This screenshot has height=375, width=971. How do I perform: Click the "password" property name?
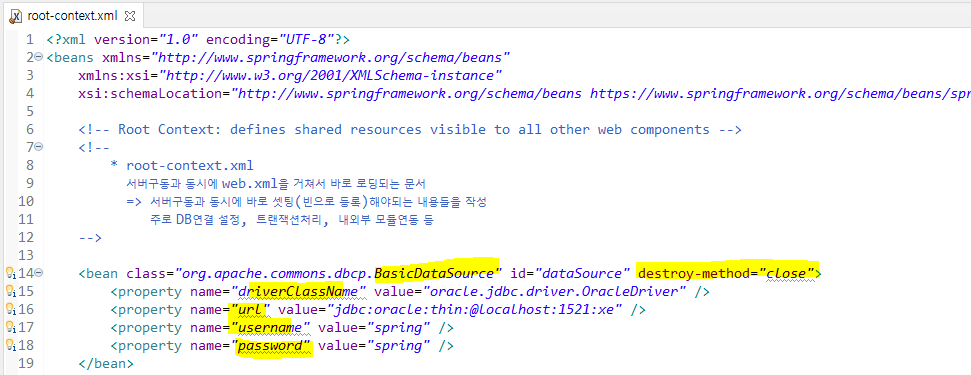tap(271, 345)
